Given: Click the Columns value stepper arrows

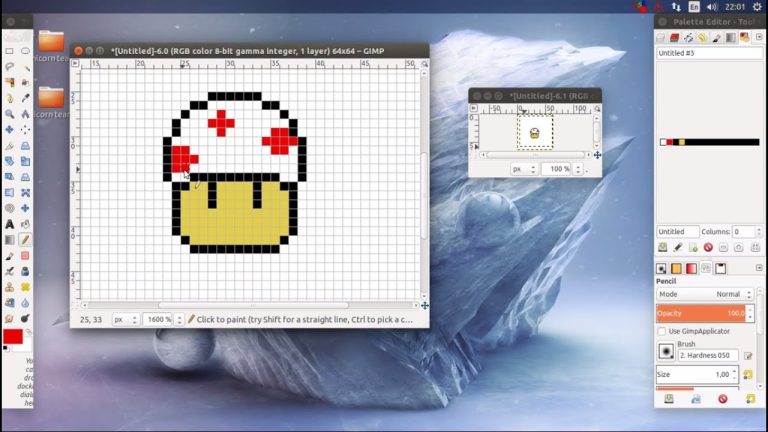Looking at the screenshot, I should pos(759,232).
